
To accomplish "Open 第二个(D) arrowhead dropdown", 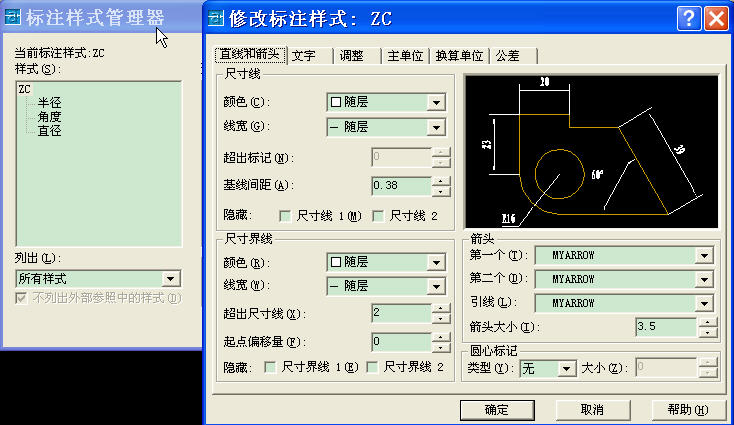I will click(x=704, y=279).
